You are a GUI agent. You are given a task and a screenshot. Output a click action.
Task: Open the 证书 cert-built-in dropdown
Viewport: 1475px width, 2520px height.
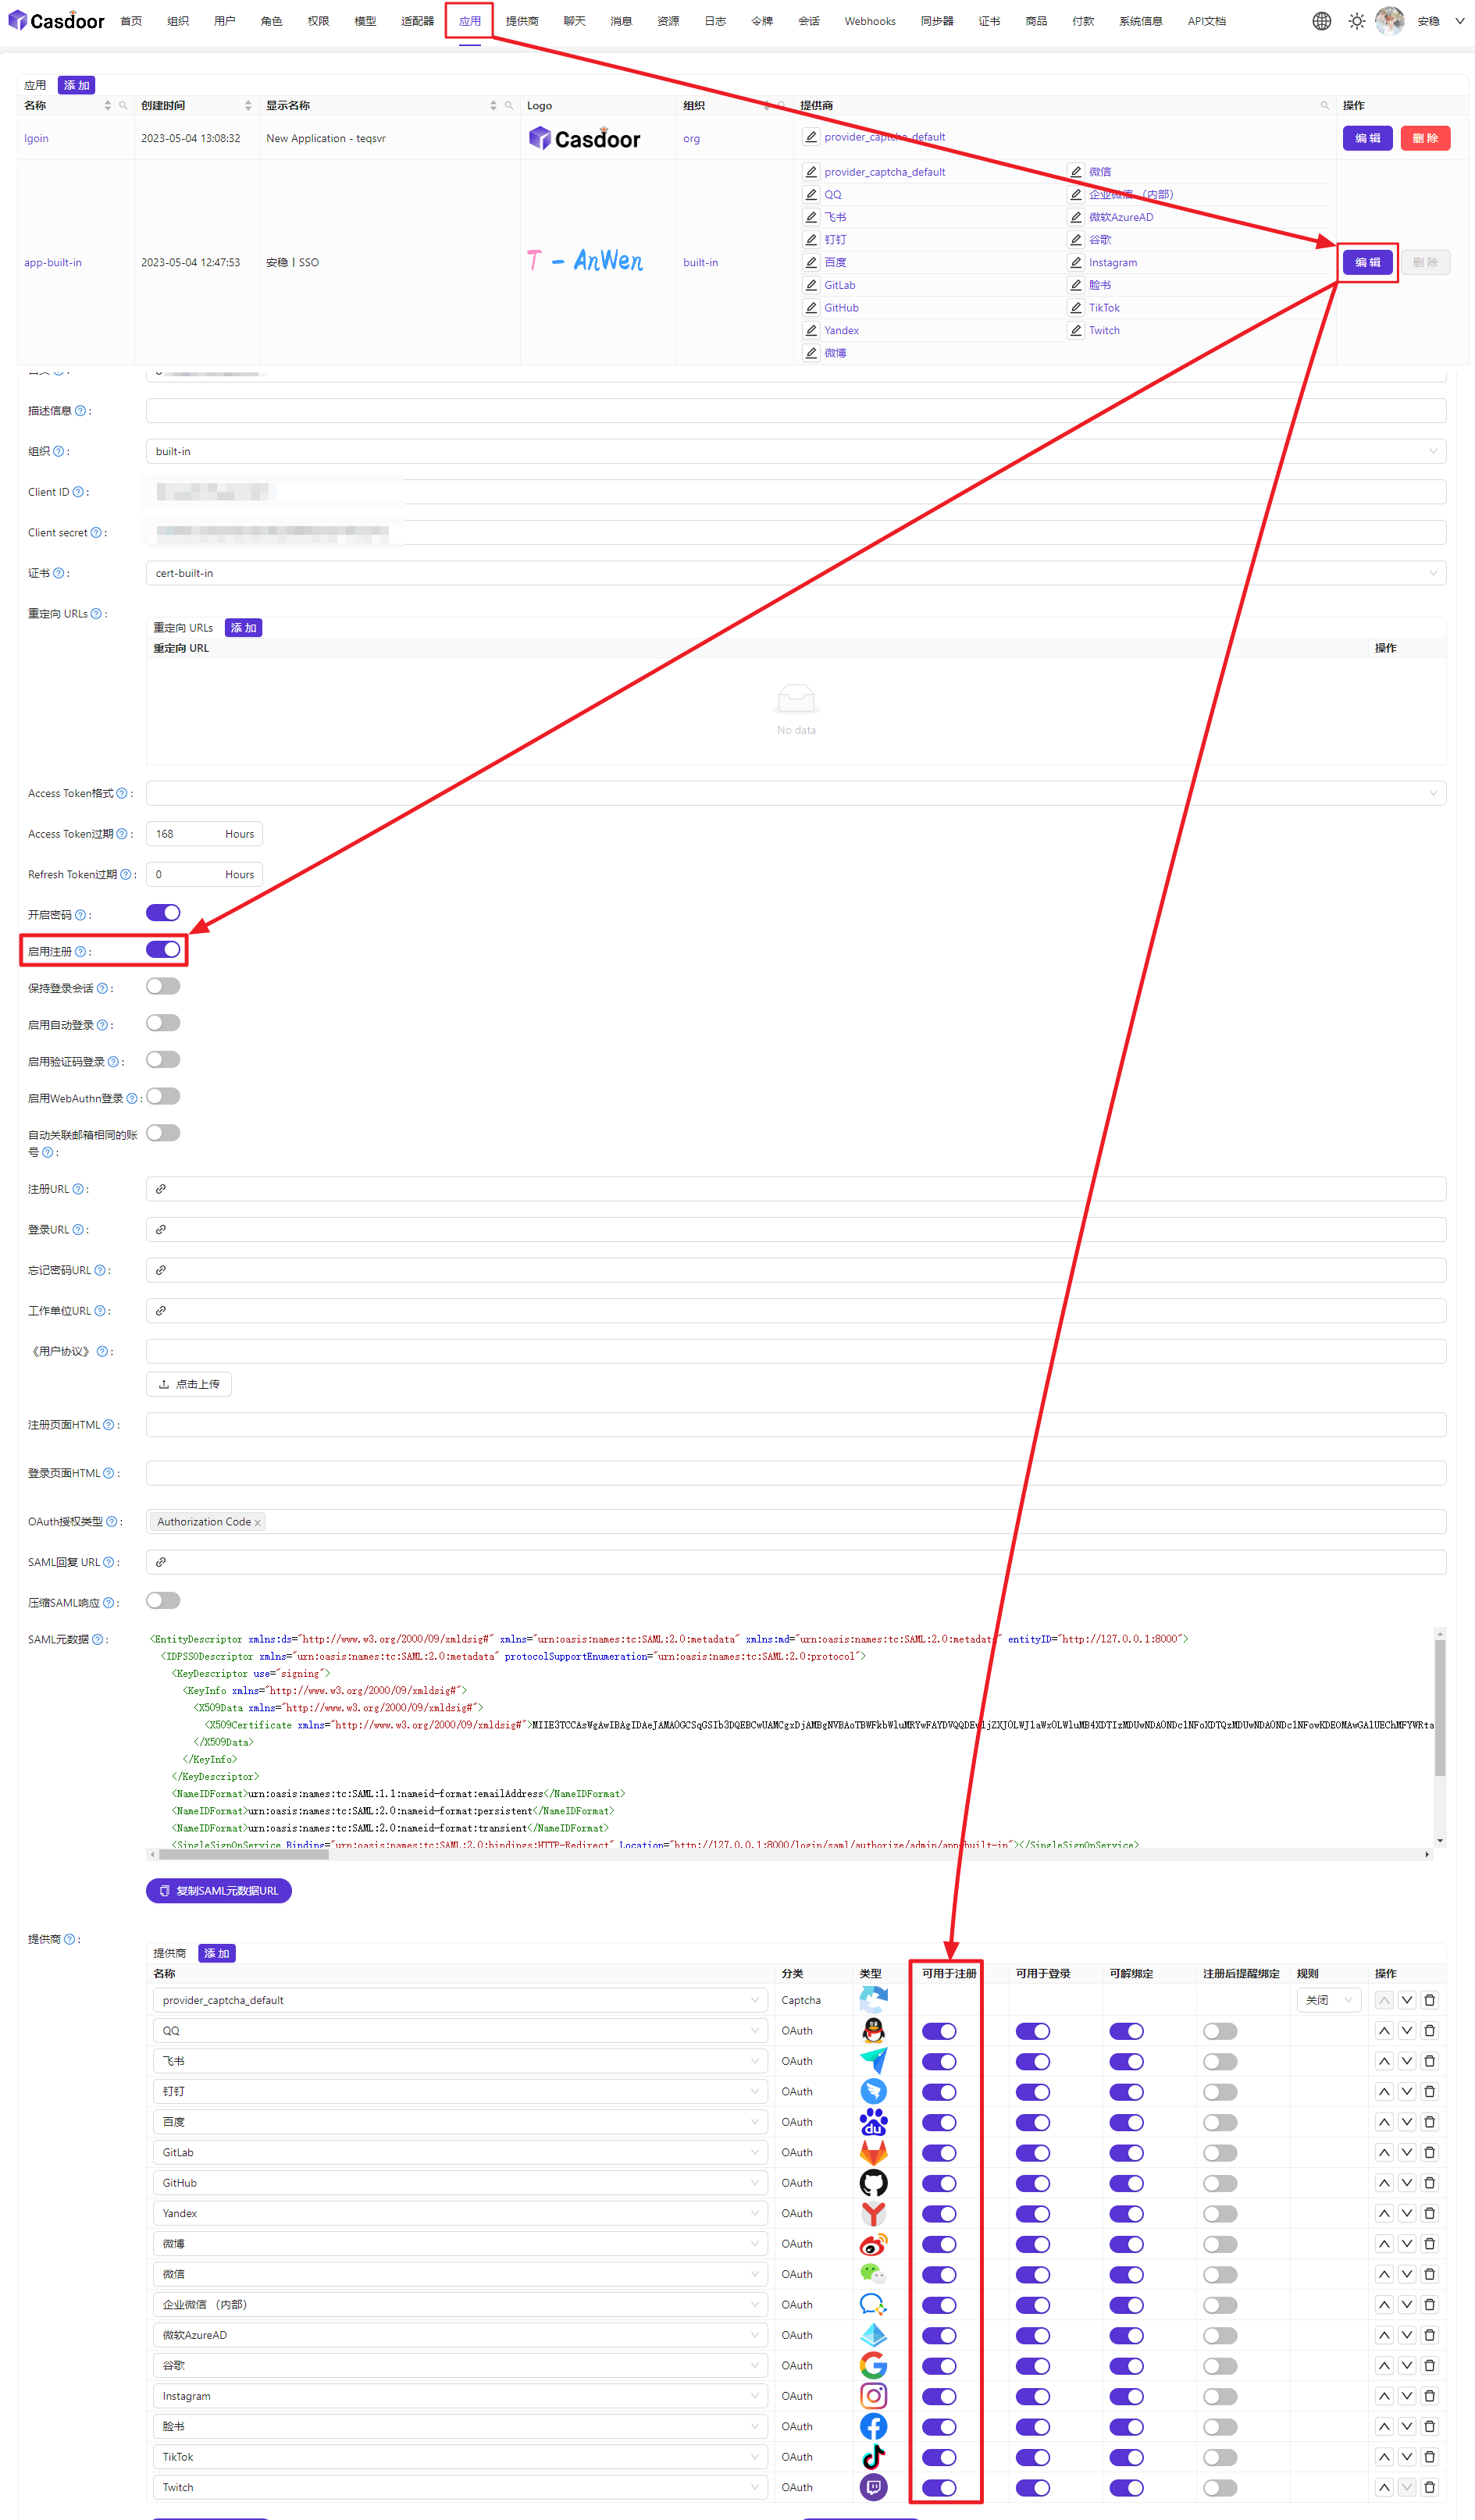[x=796, y=574]
